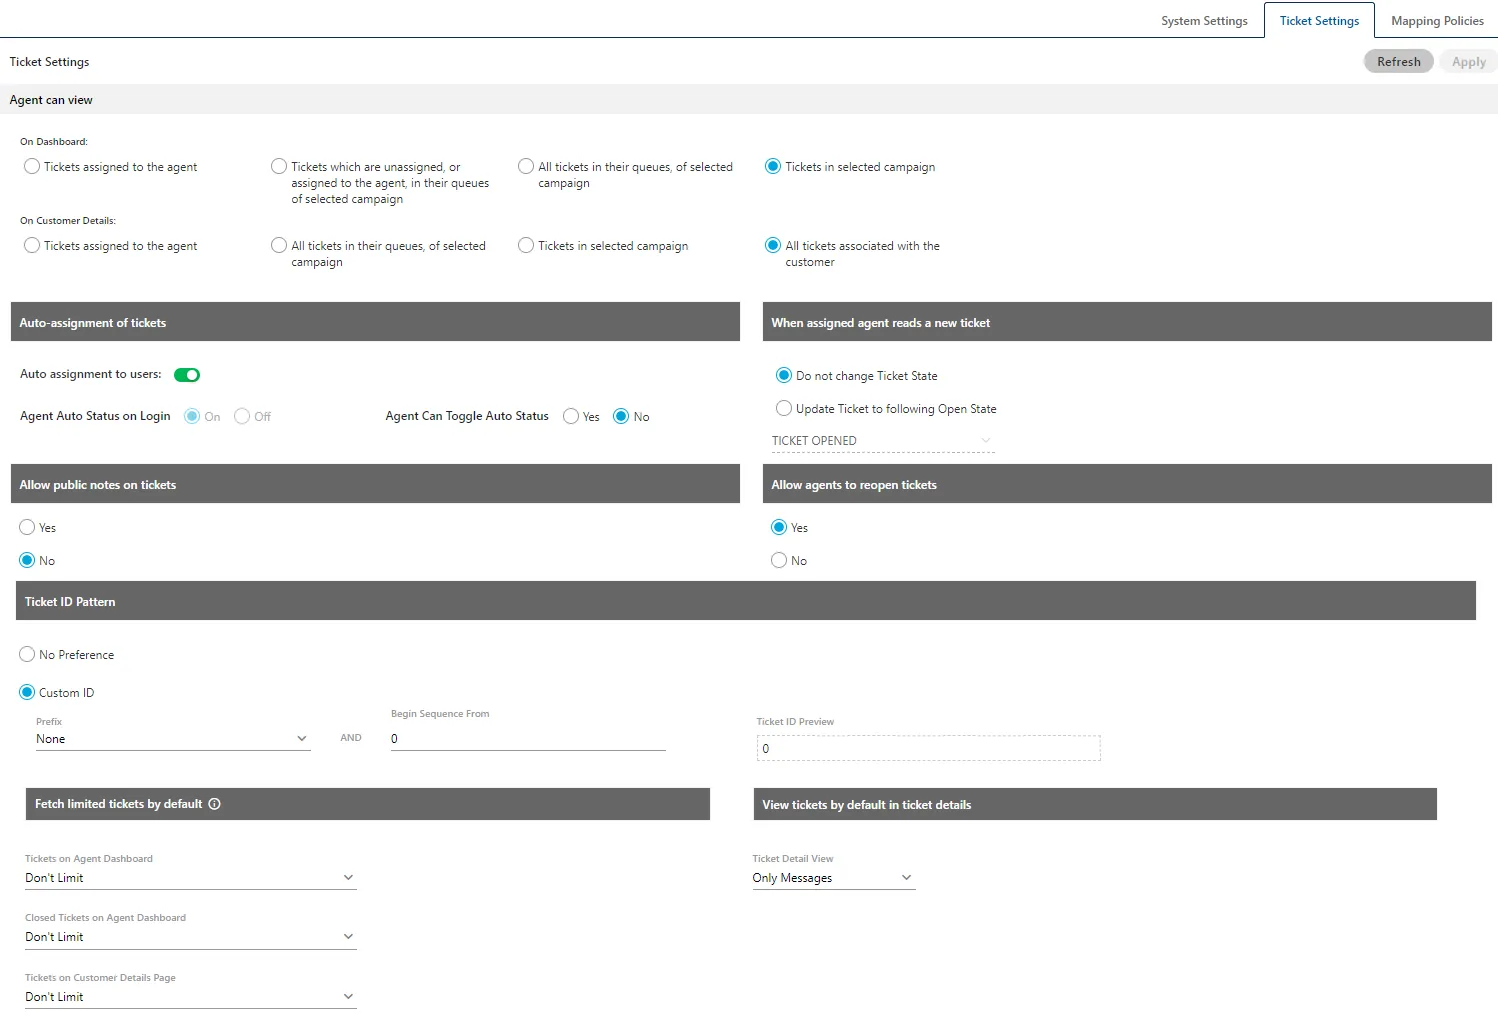The height and width of the screenshot is (1016, 1498).
Task: Select Yes for public notes on tickets
Action: (x=27, y=527)
